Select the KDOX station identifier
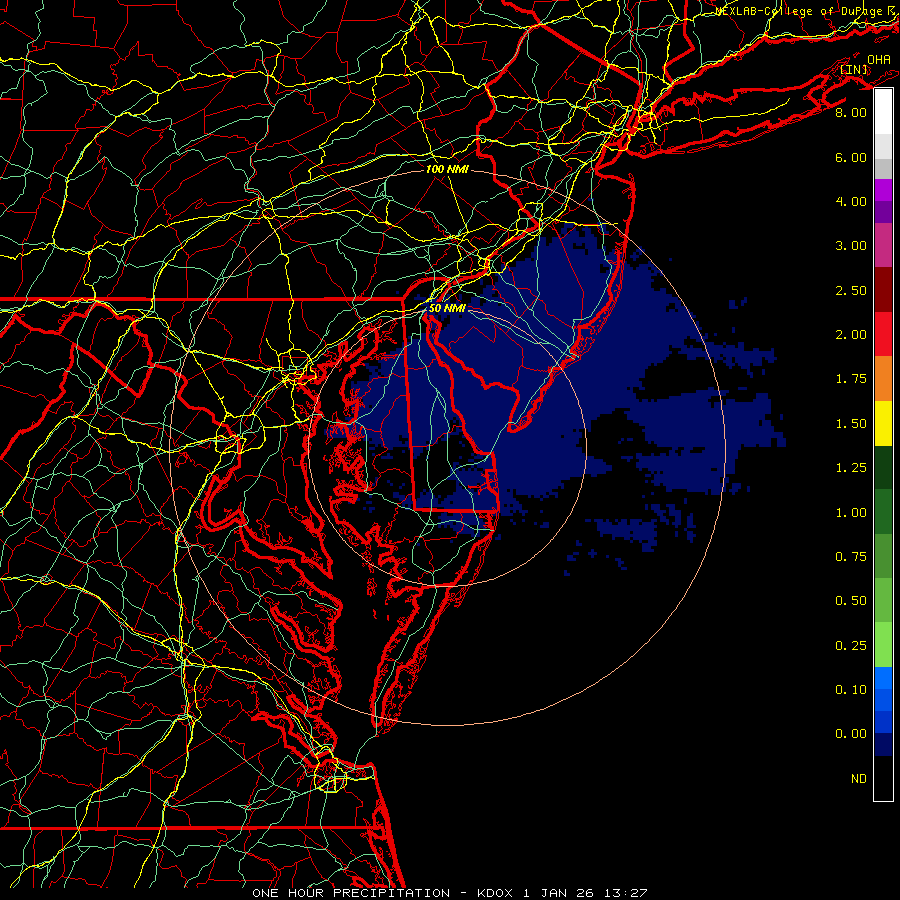Screen dimensions: 900x900 point(495,893)
